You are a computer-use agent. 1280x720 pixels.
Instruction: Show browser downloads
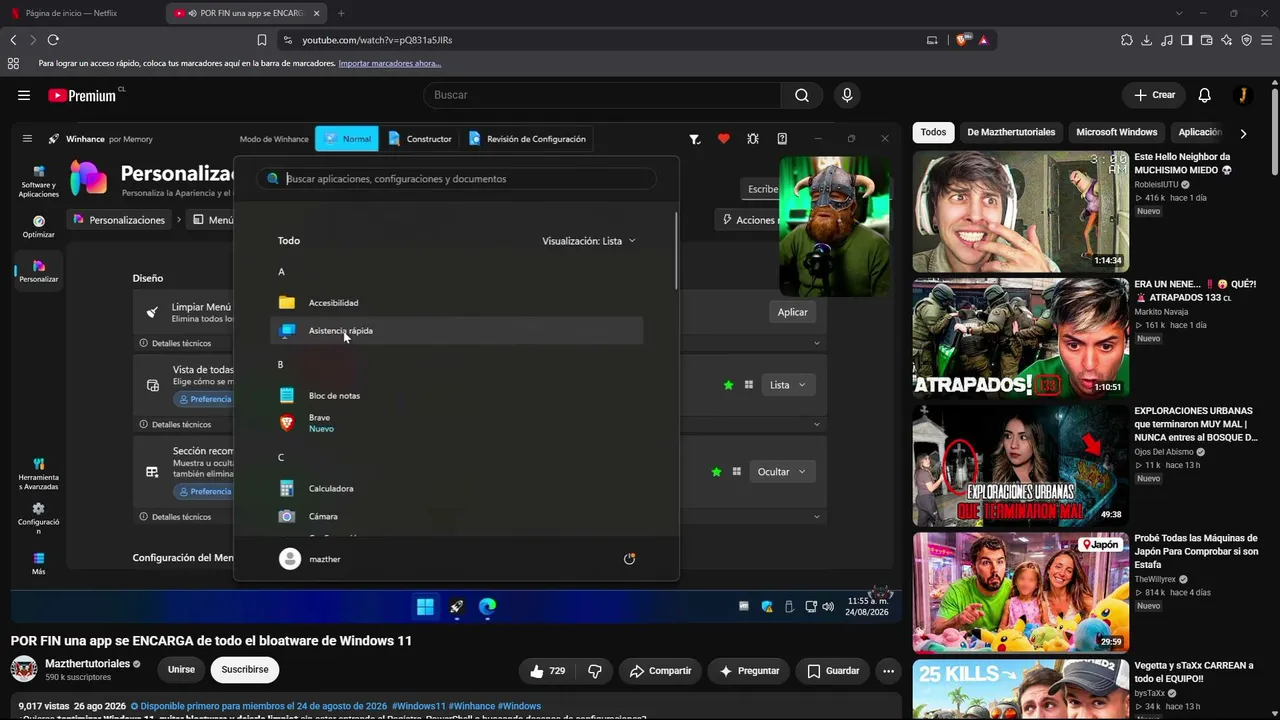(1147, 40)
